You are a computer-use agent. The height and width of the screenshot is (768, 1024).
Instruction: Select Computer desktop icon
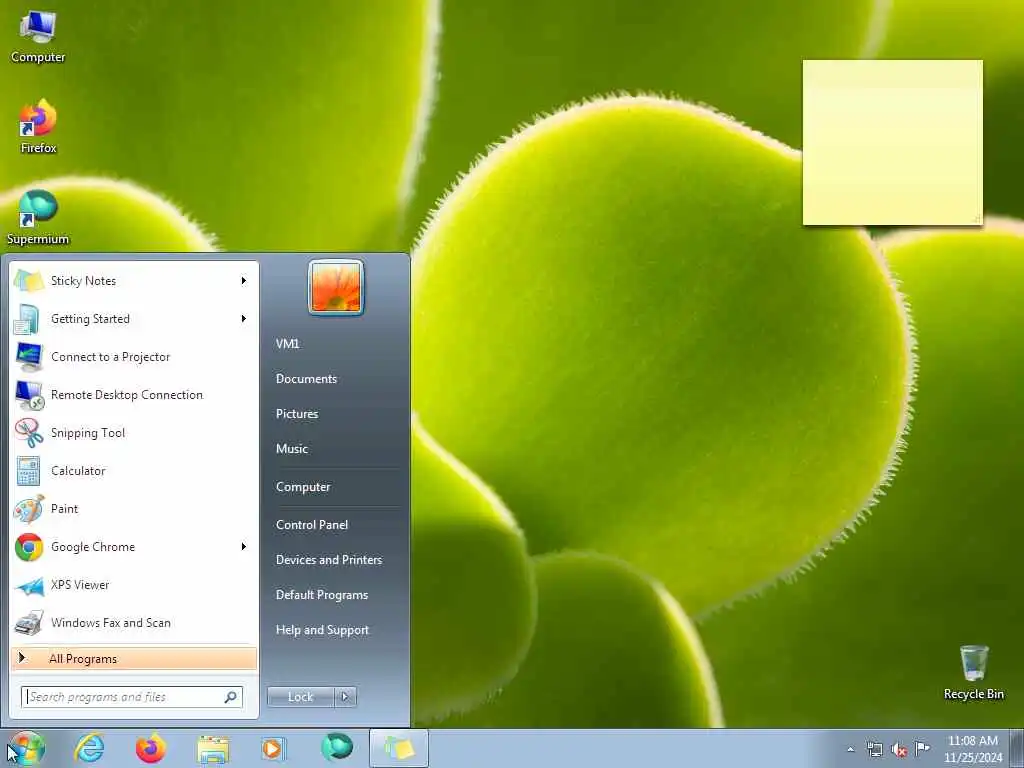coord(38,37)
